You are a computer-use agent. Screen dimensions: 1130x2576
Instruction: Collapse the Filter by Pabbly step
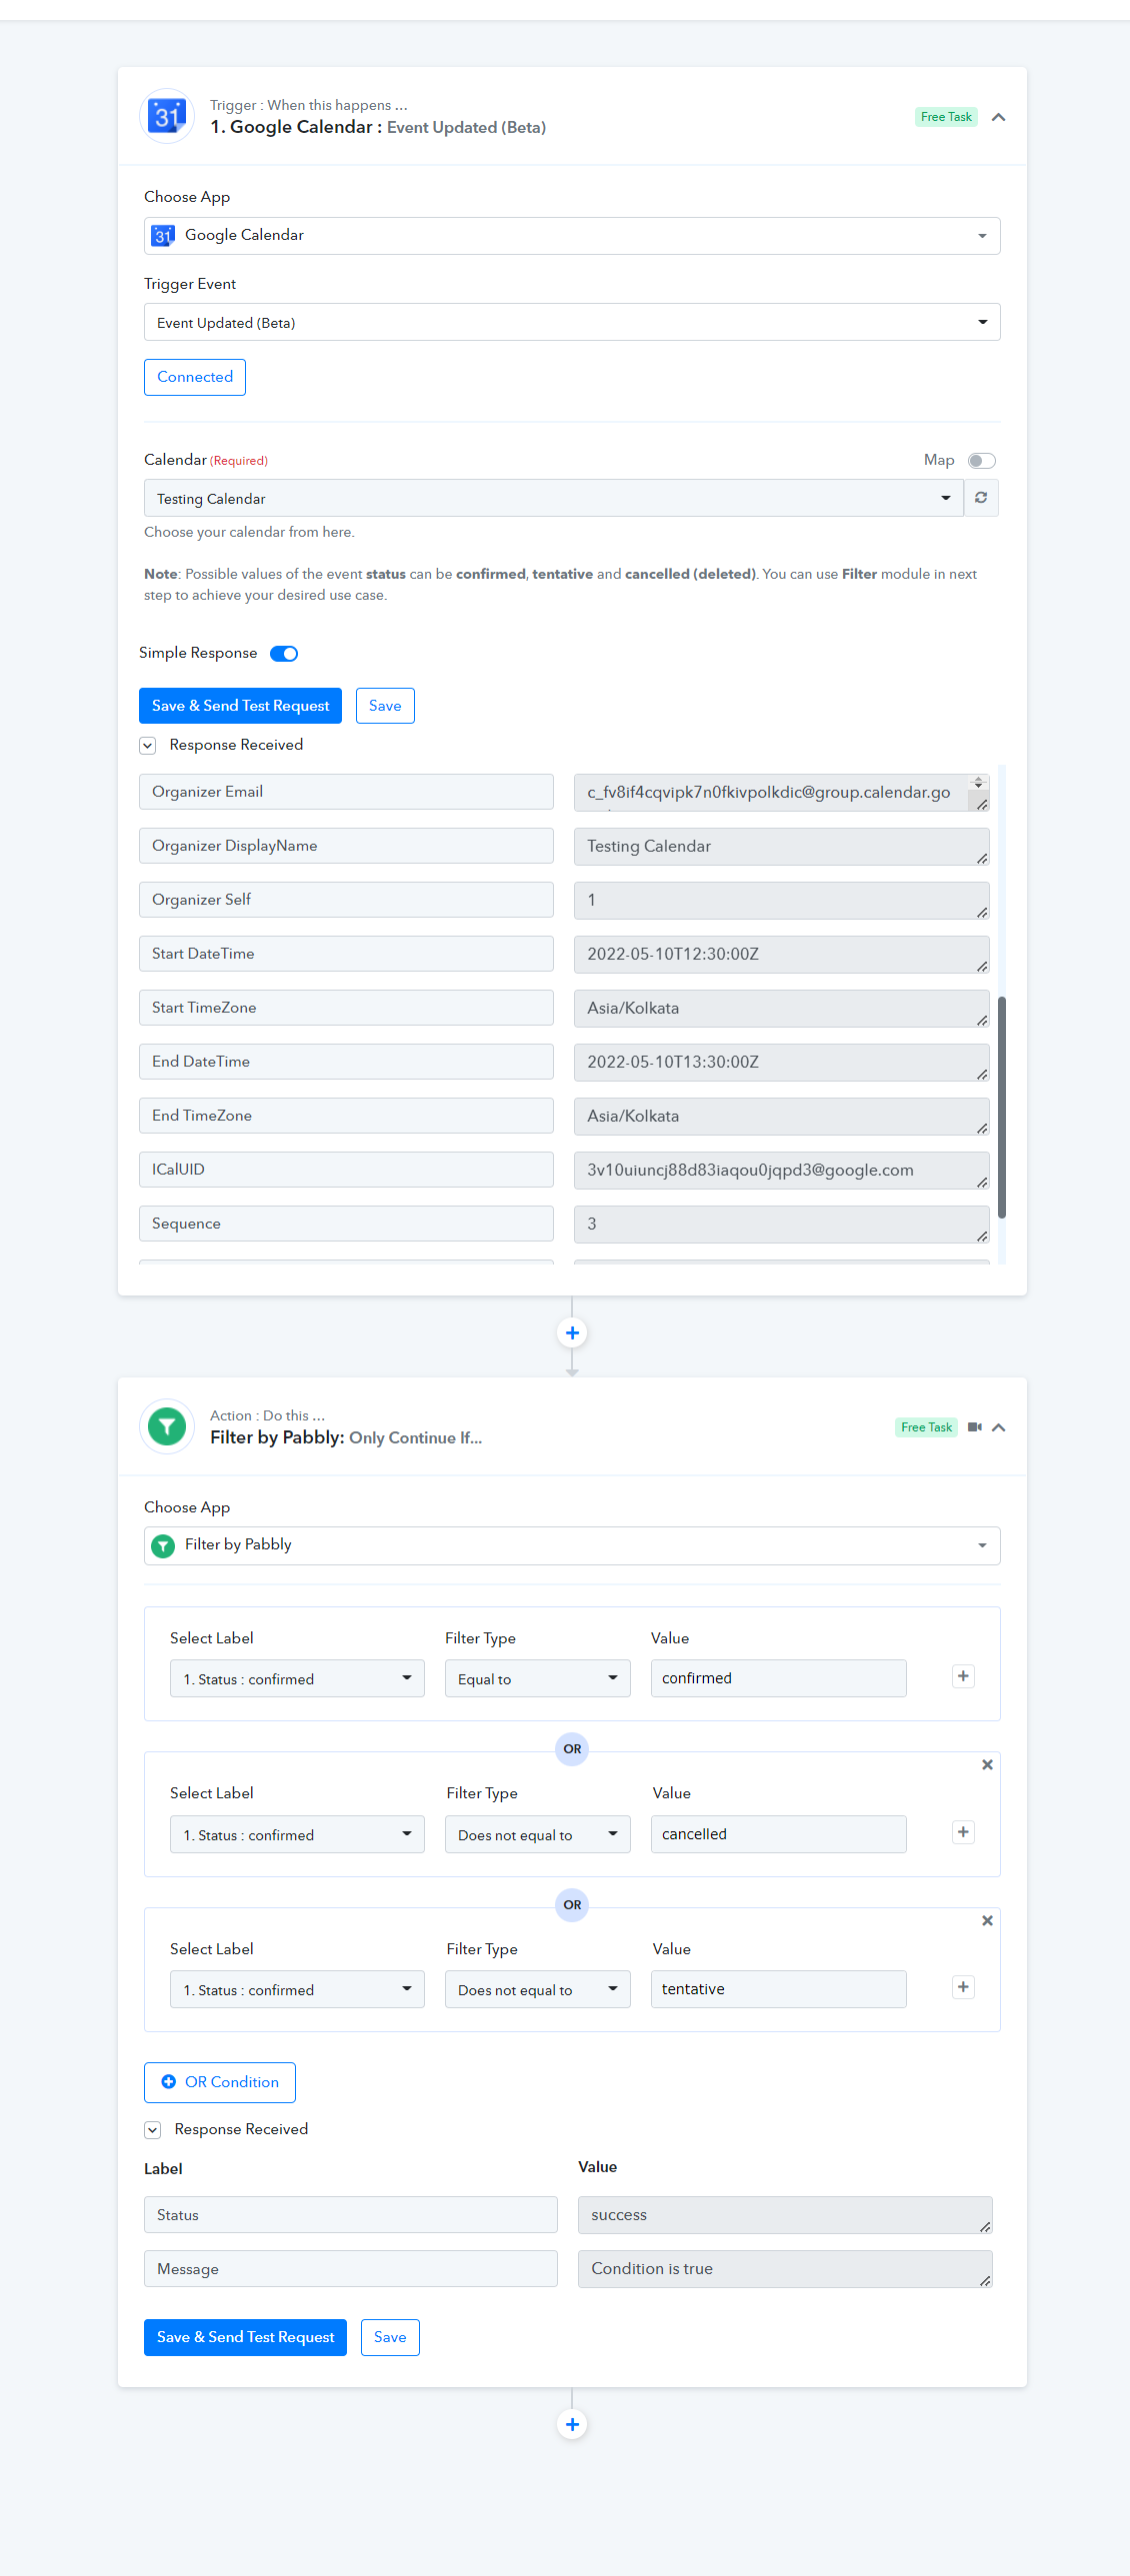click(998, 1427)
